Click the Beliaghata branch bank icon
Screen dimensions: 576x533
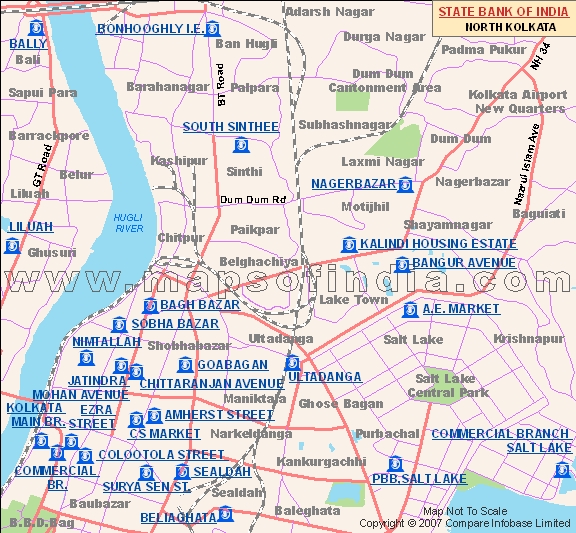(x=226, y=514)
